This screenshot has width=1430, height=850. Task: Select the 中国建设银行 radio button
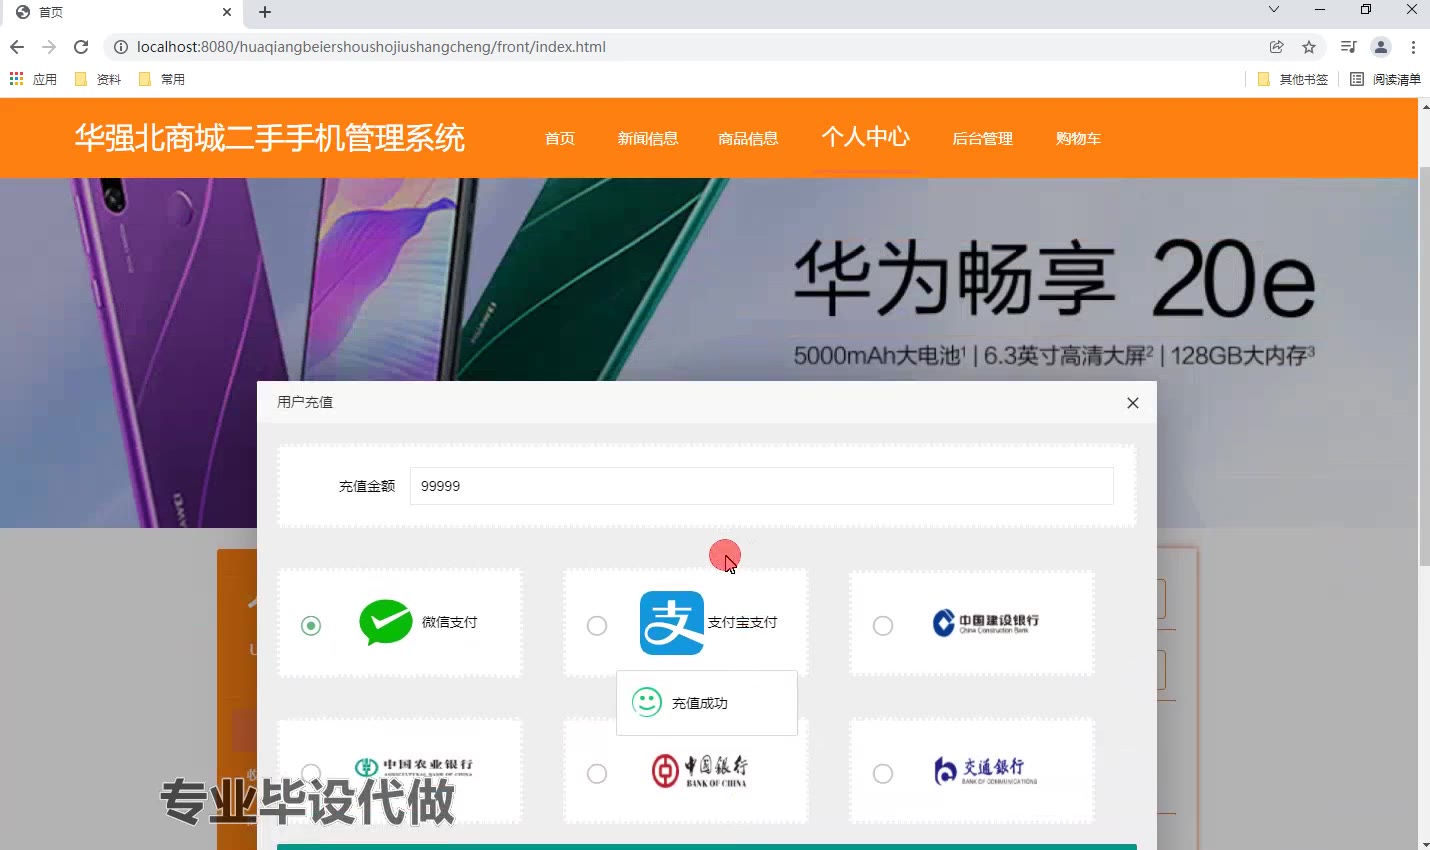pos(883,625)
